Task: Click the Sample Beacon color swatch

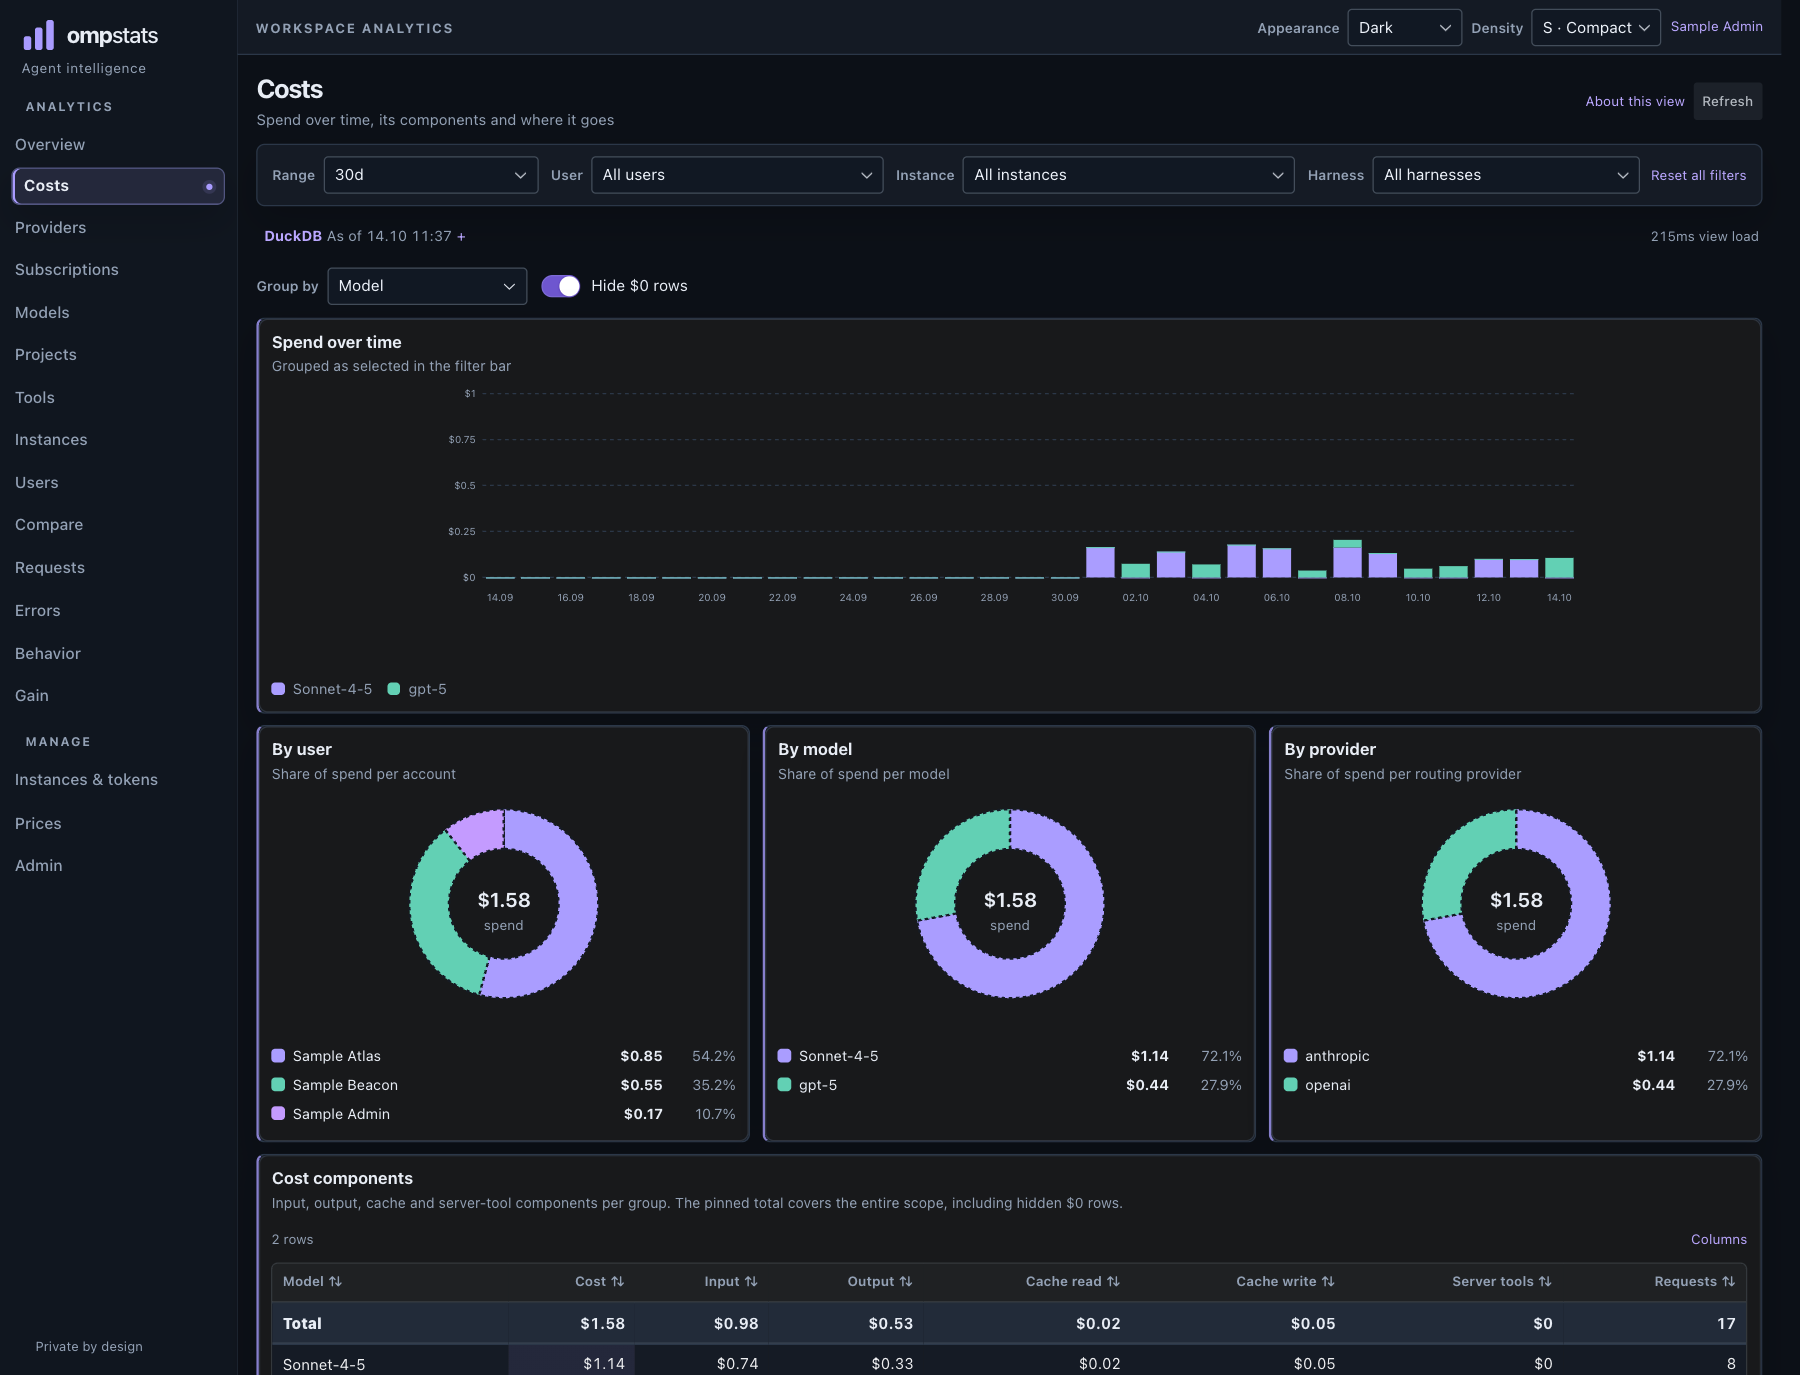Action: 279,1085
